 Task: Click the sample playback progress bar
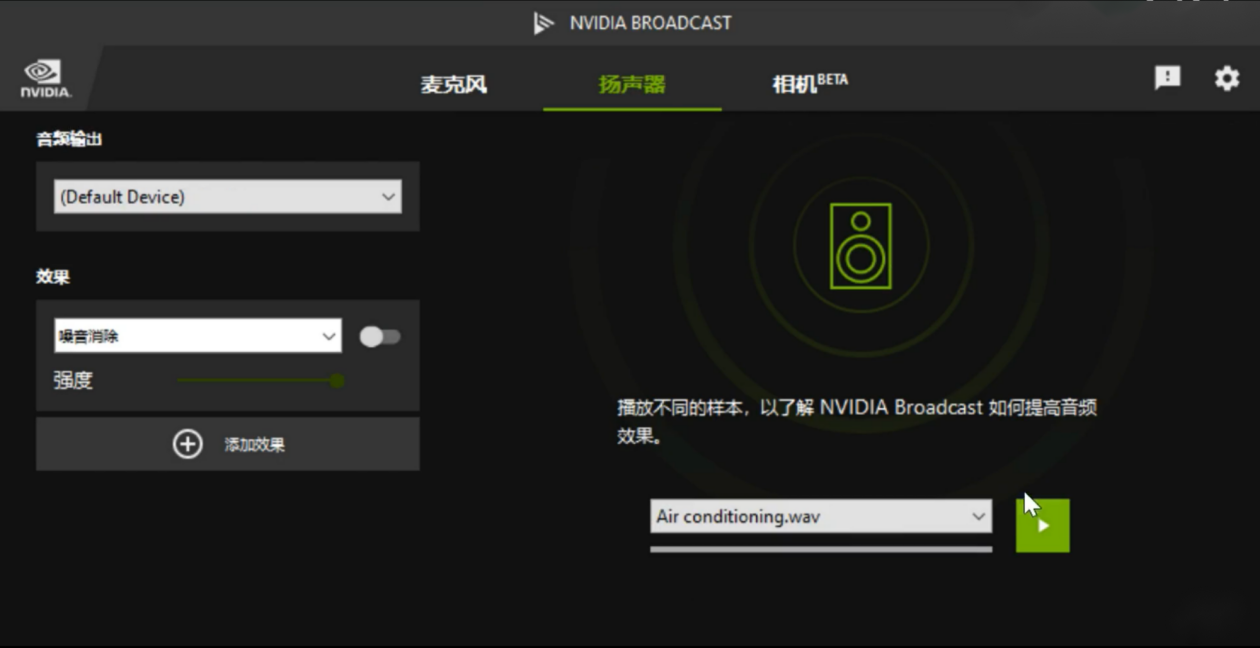click(x=821, y=549)
